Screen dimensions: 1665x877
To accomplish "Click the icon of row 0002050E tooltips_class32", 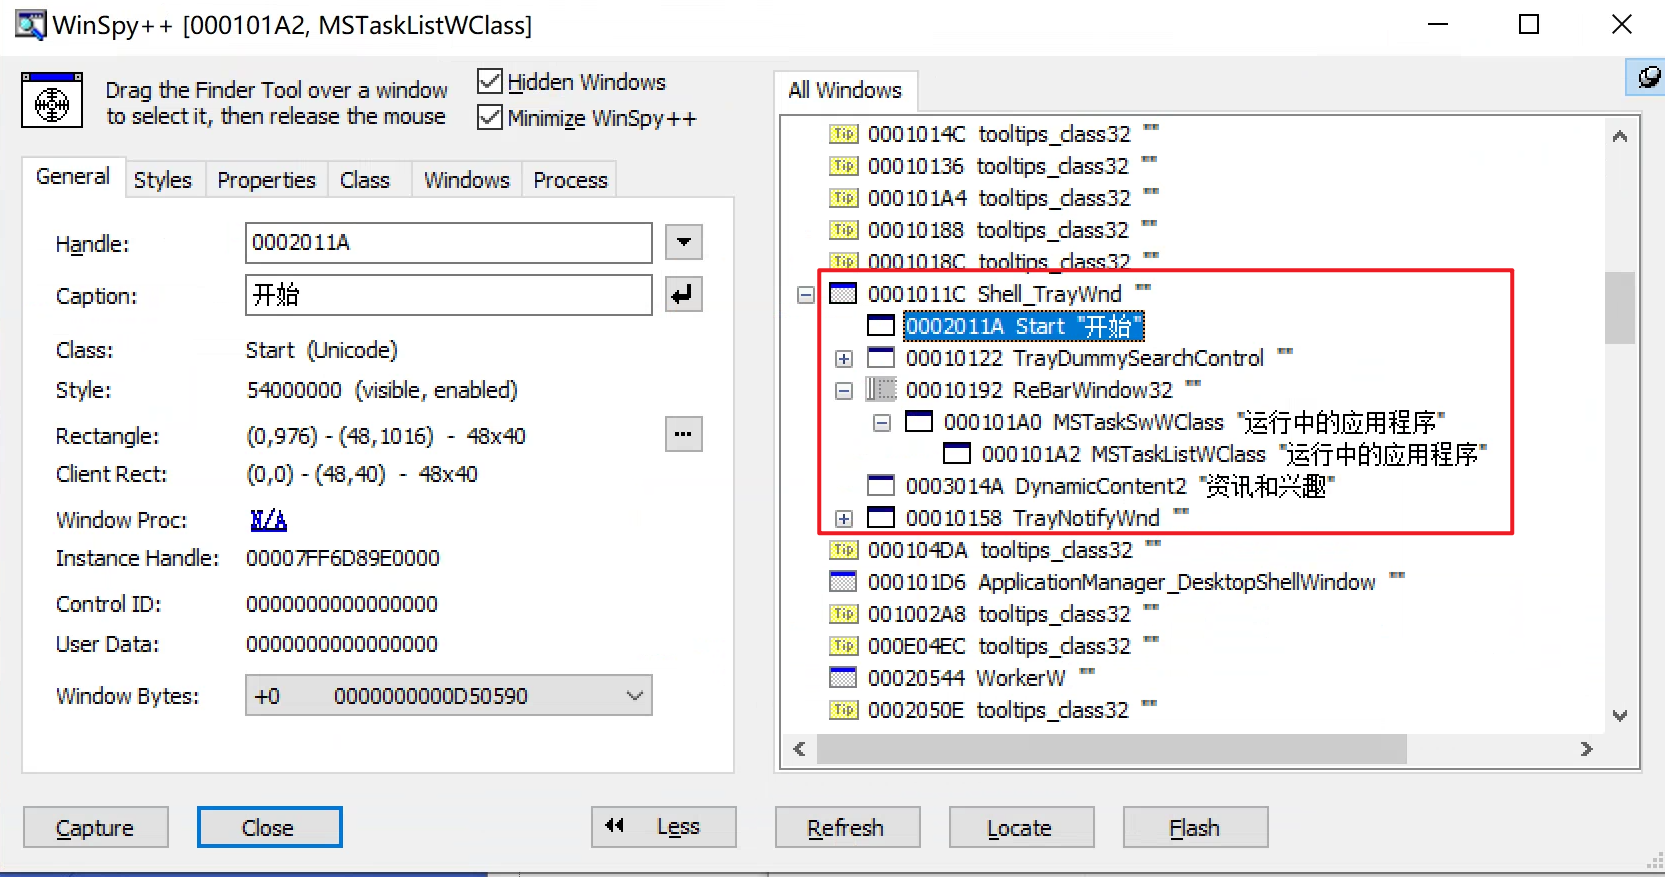I will click(x=844, y=710).
